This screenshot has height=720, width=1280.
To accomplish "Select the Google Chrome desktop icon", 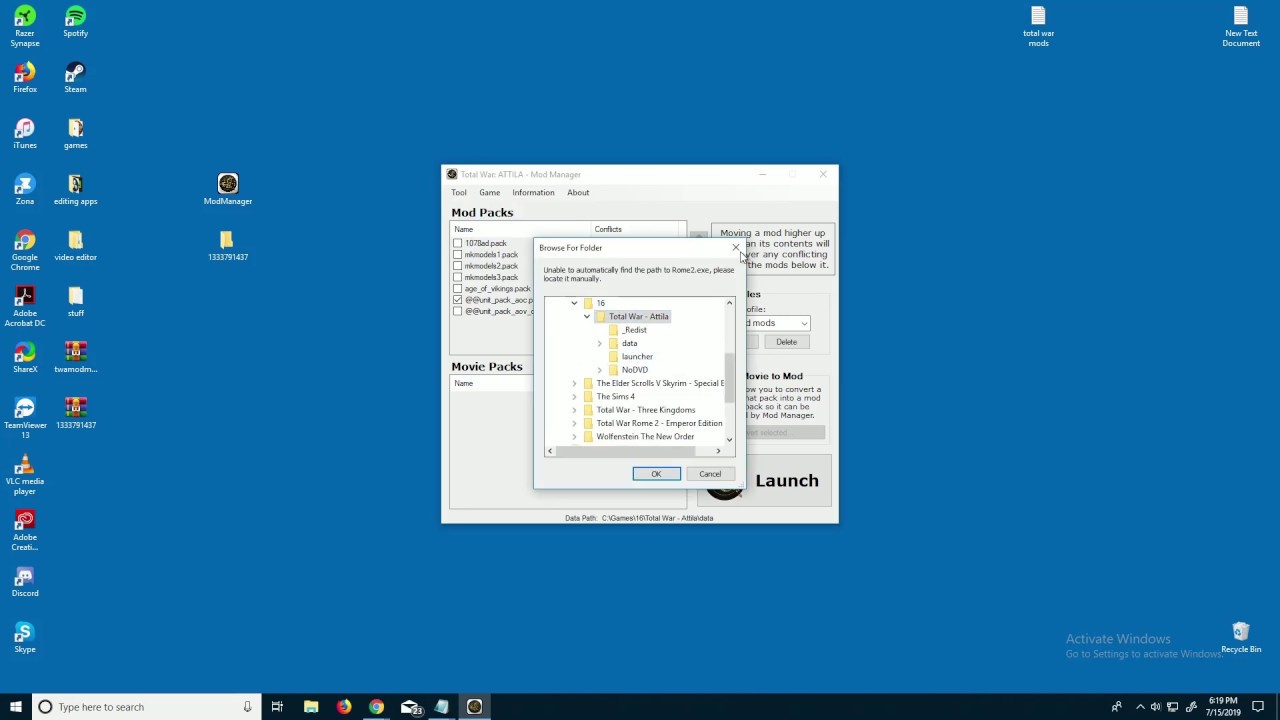I will 25,250.
